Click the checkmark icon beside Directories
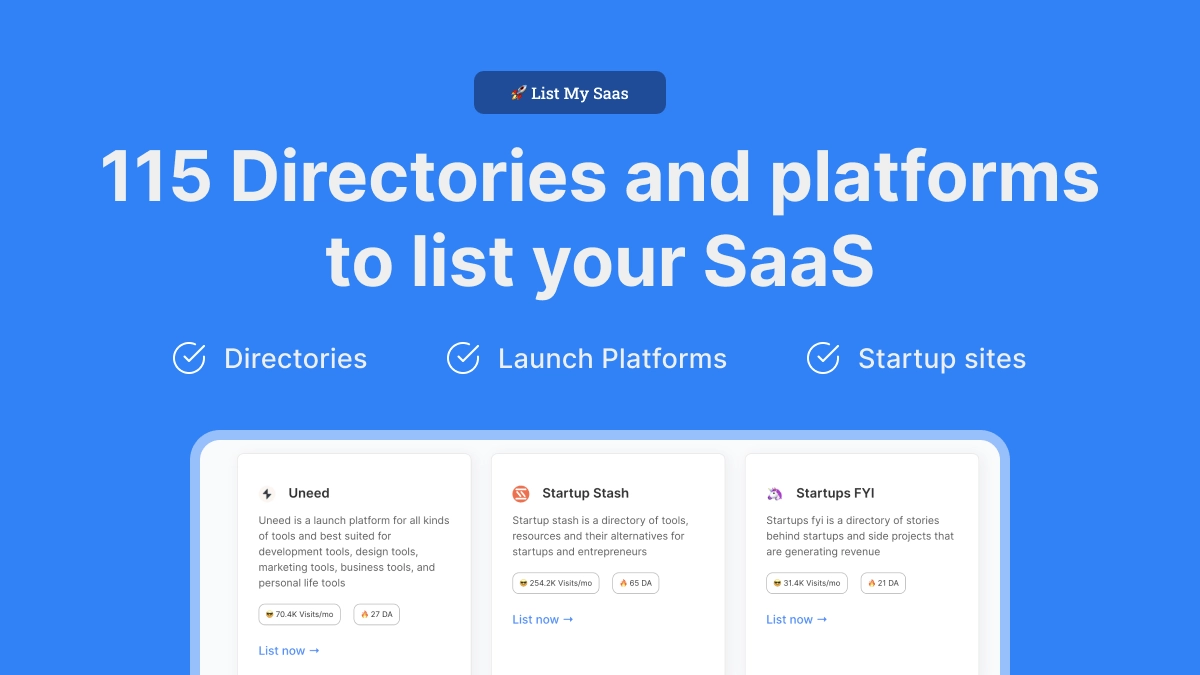This screenshot has width=1200, height=675. (x=189, y=358)
